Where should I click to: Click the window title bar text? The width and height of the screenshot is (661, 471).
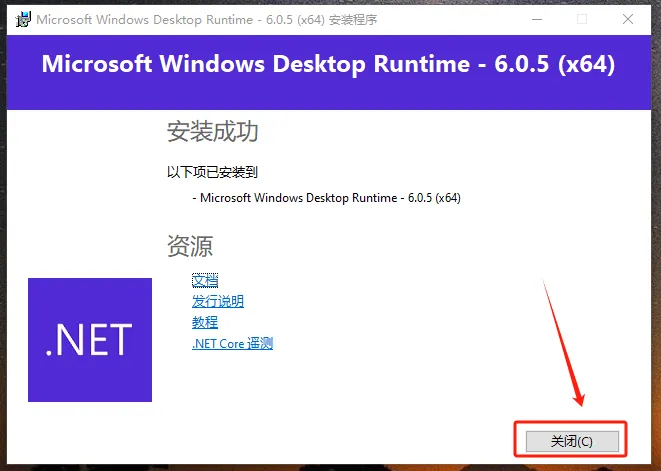pos(207,20)
